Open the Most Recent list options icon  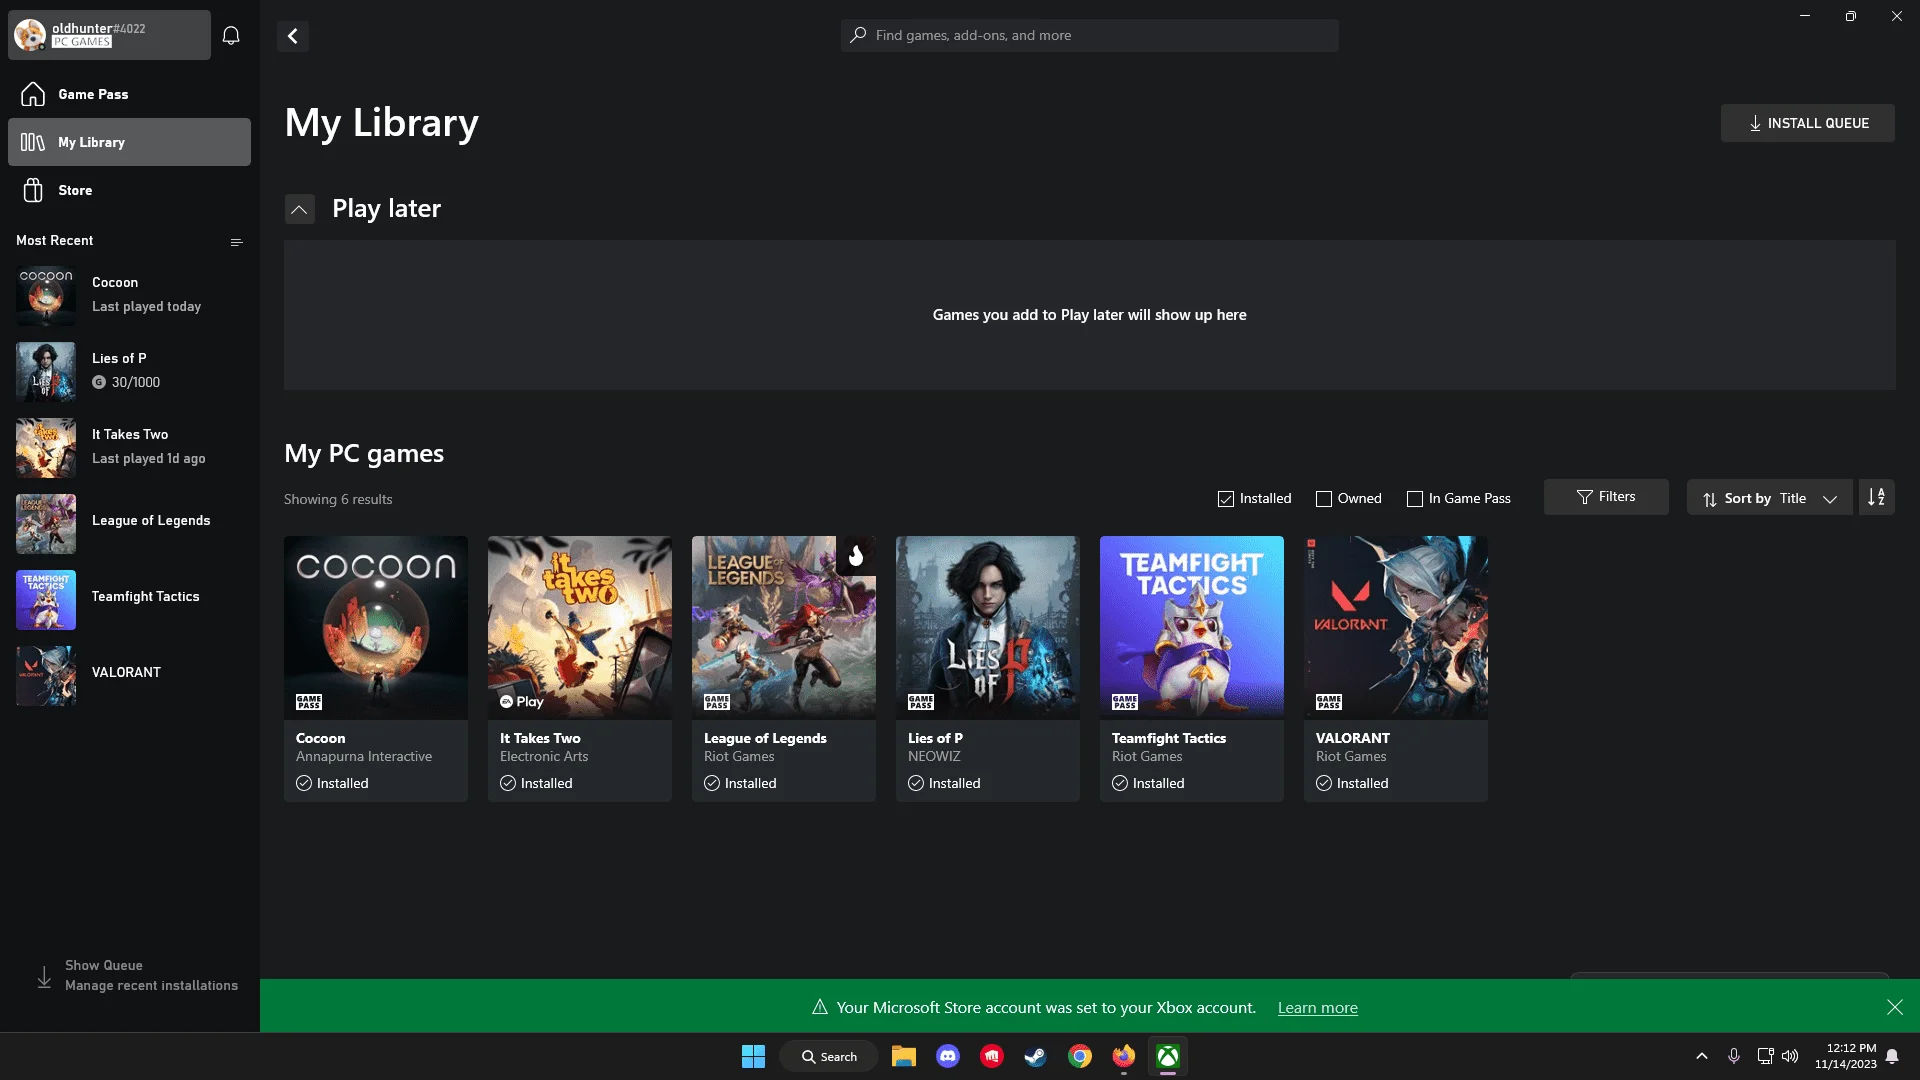click(x=237, y=242)
